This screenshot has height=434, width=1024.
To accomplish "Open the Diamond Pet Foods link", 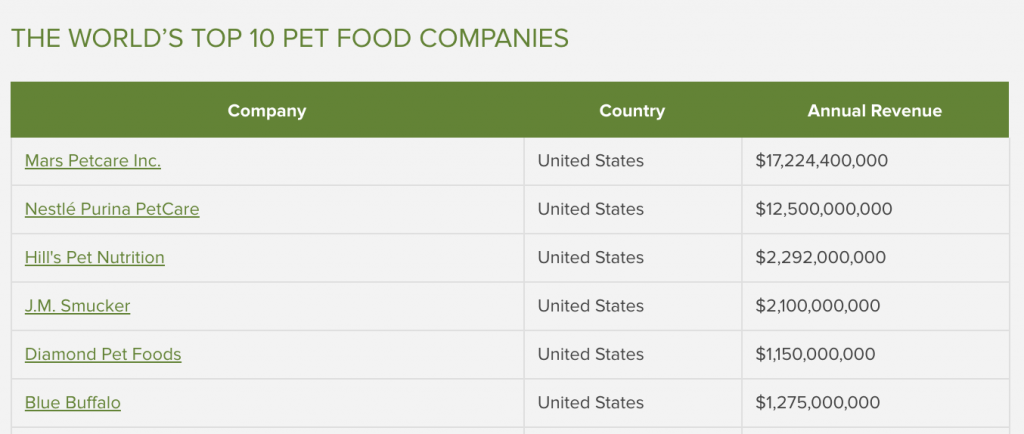I will tap(103, 354).
